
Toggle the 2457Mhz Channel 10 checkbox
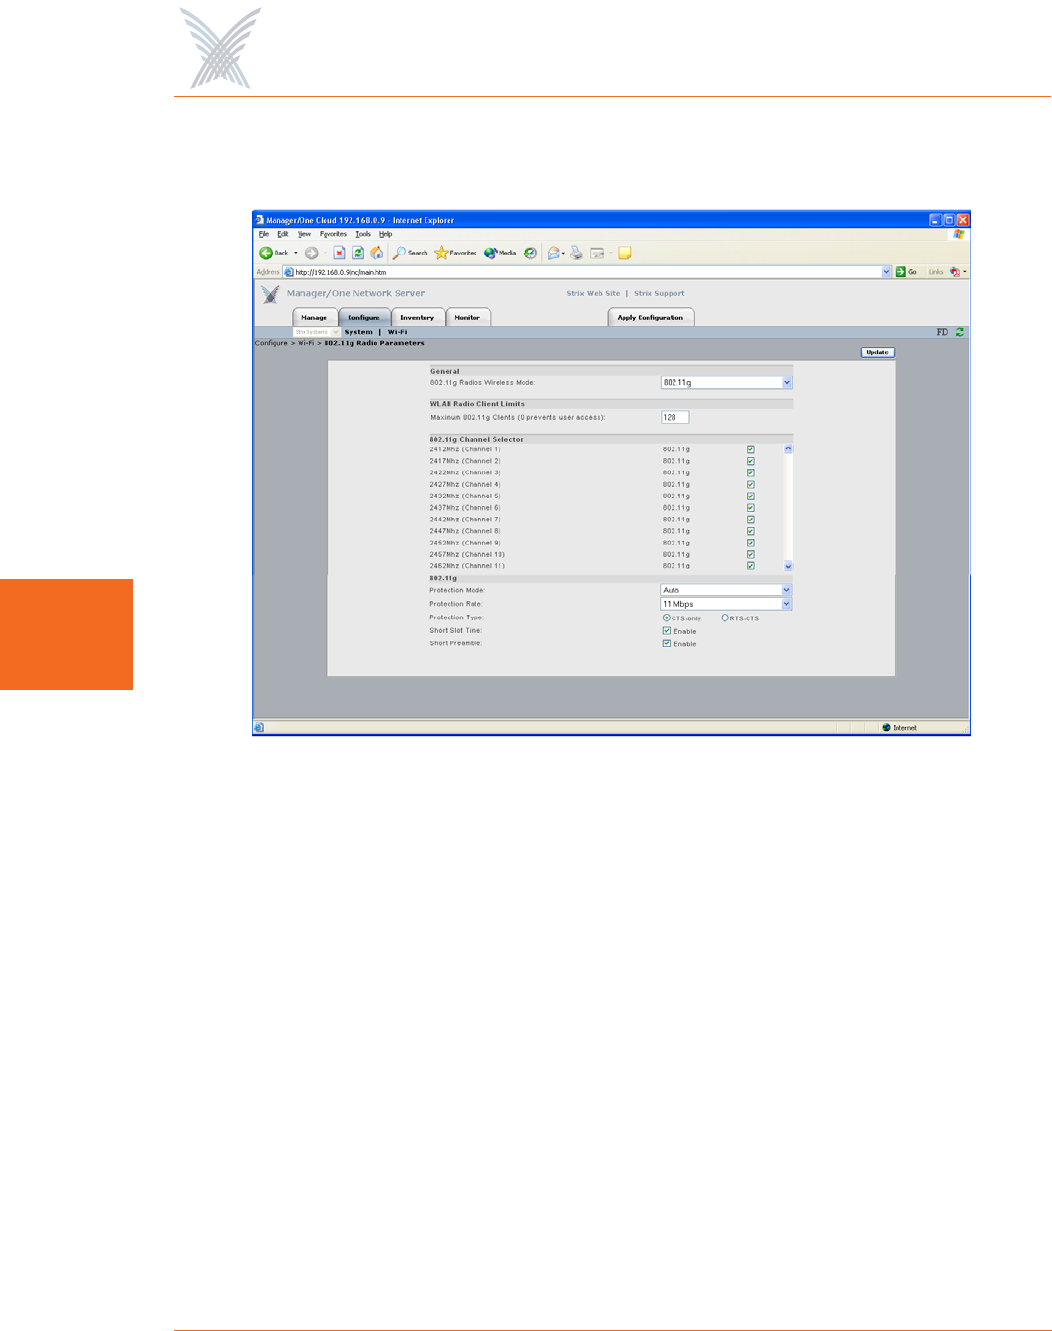click(x=750, y=554)
